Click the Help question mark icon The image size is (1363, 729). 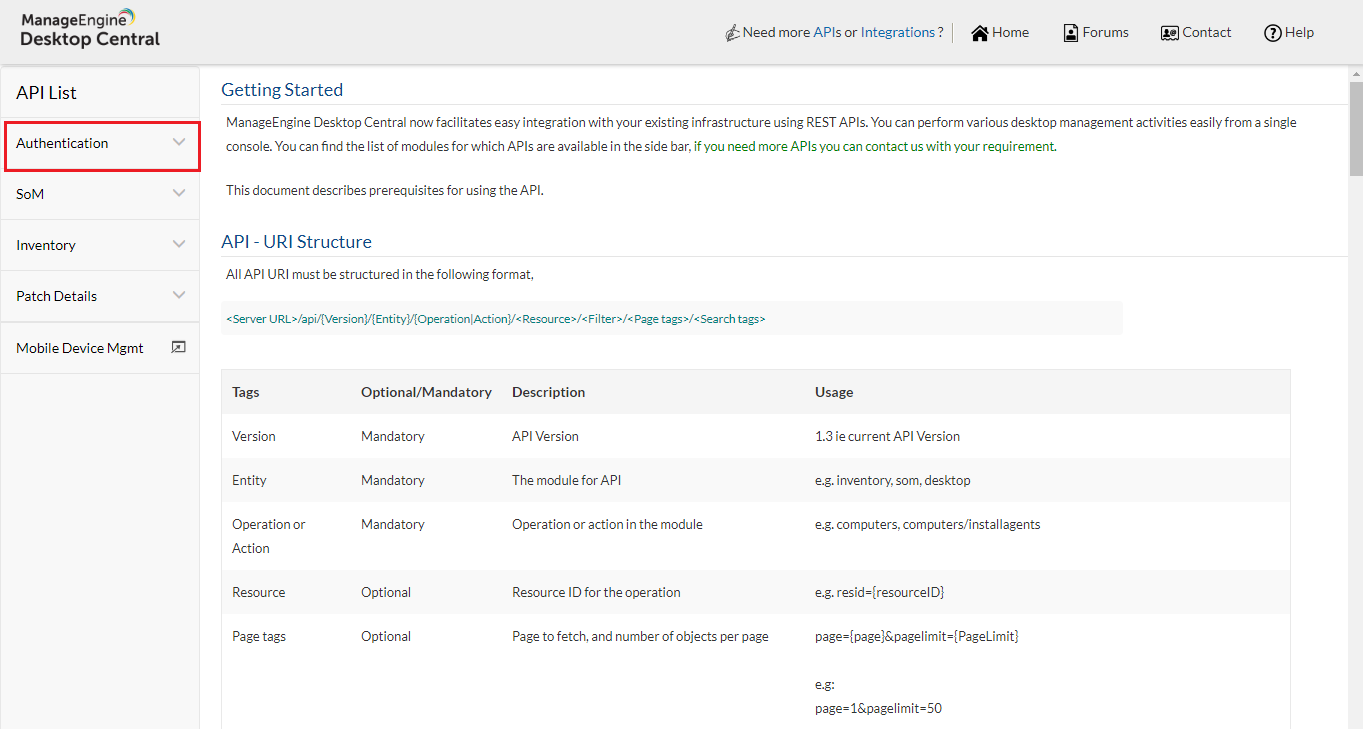pos(1272,33)
